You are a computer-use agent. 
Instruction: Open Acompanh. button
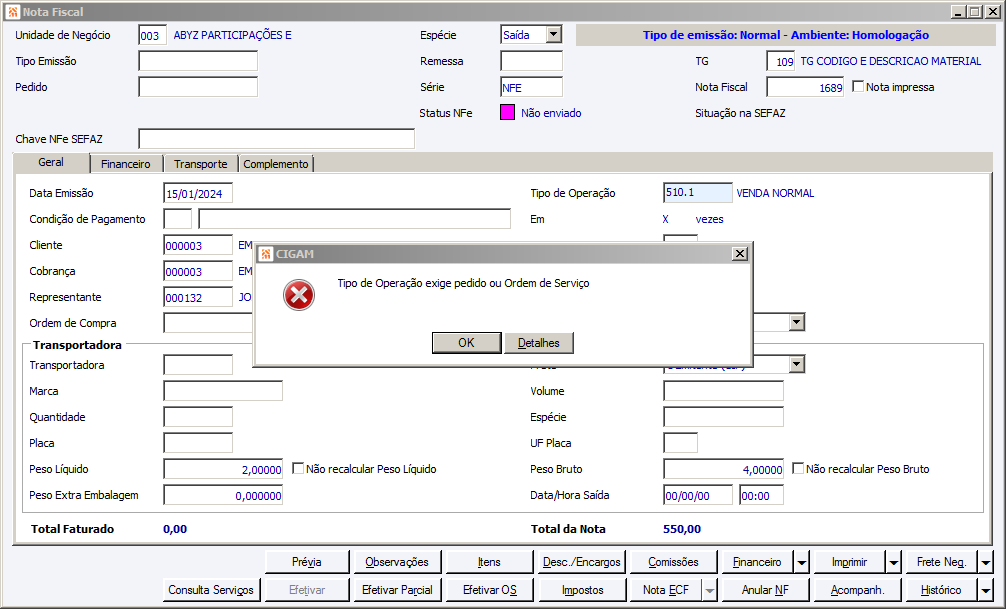tap(857, 590)
